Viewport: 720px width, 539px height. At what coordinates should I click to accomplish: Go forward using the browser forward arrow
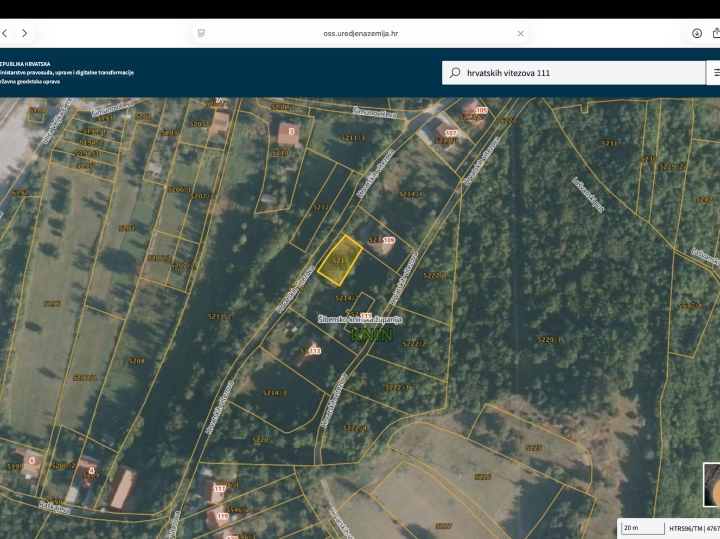25,33
